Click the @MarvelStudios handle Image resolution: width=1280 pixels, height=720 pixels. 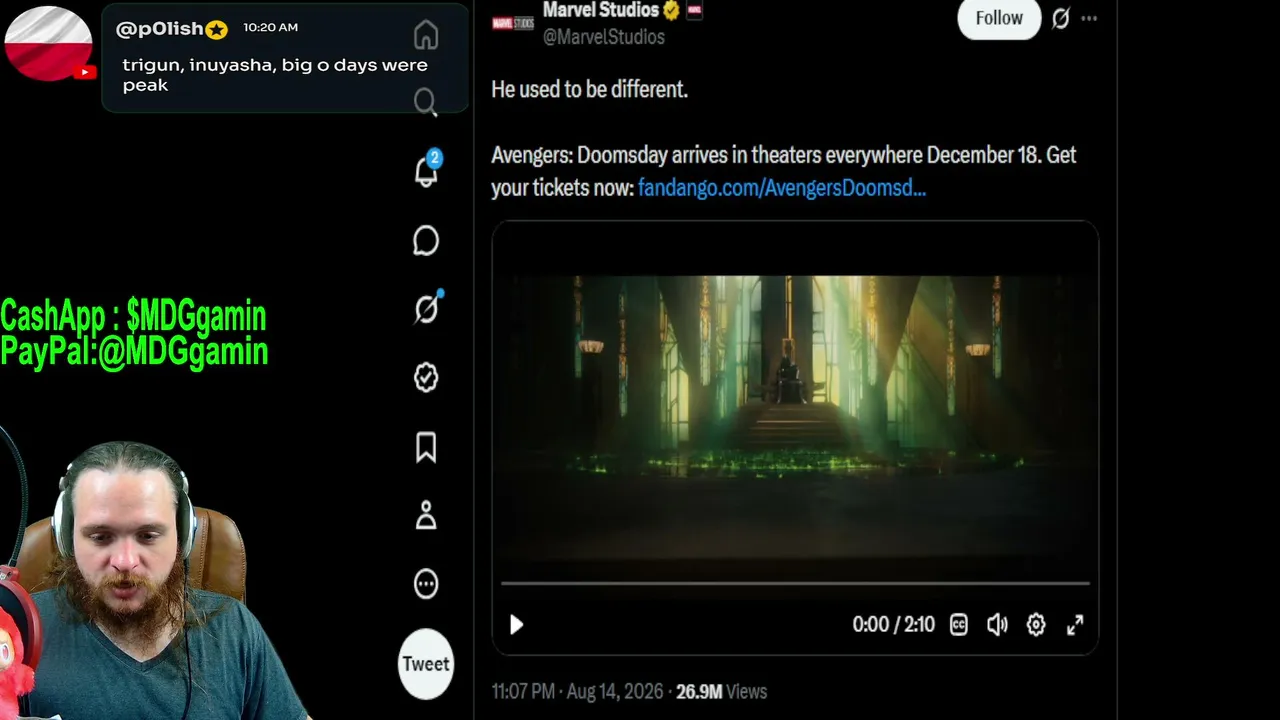[604, 37]
